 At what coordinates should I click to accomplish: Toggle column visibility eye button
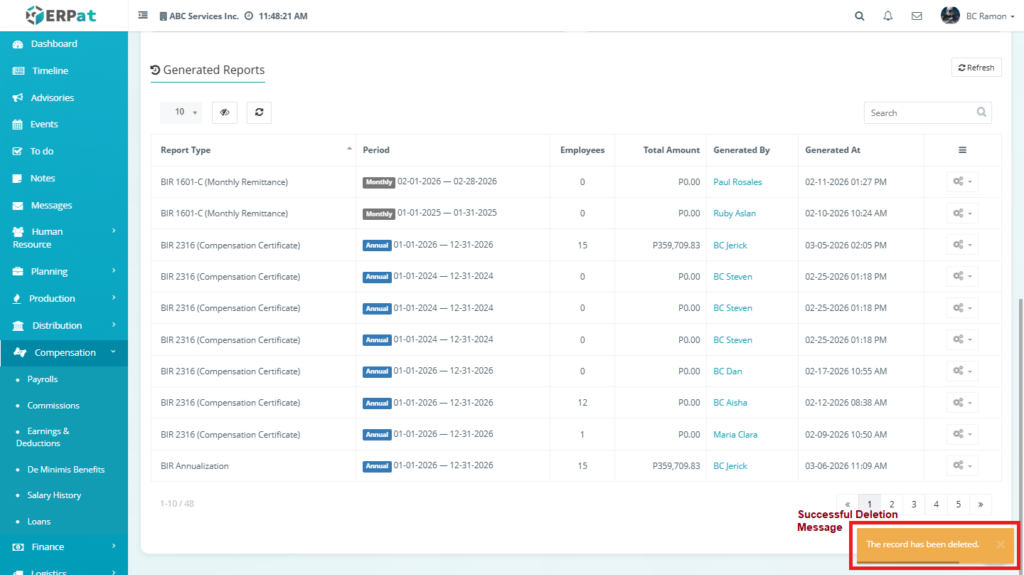pyautogui.click(x=224, y=113)
